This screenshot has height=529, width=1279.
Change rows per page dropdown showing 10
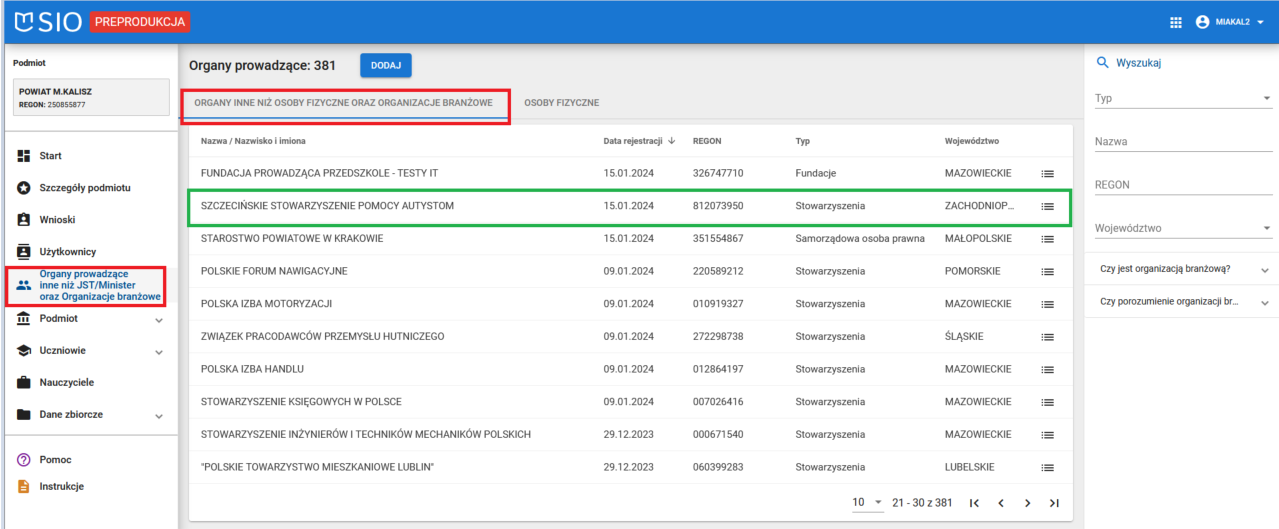(x=867, y=502)
